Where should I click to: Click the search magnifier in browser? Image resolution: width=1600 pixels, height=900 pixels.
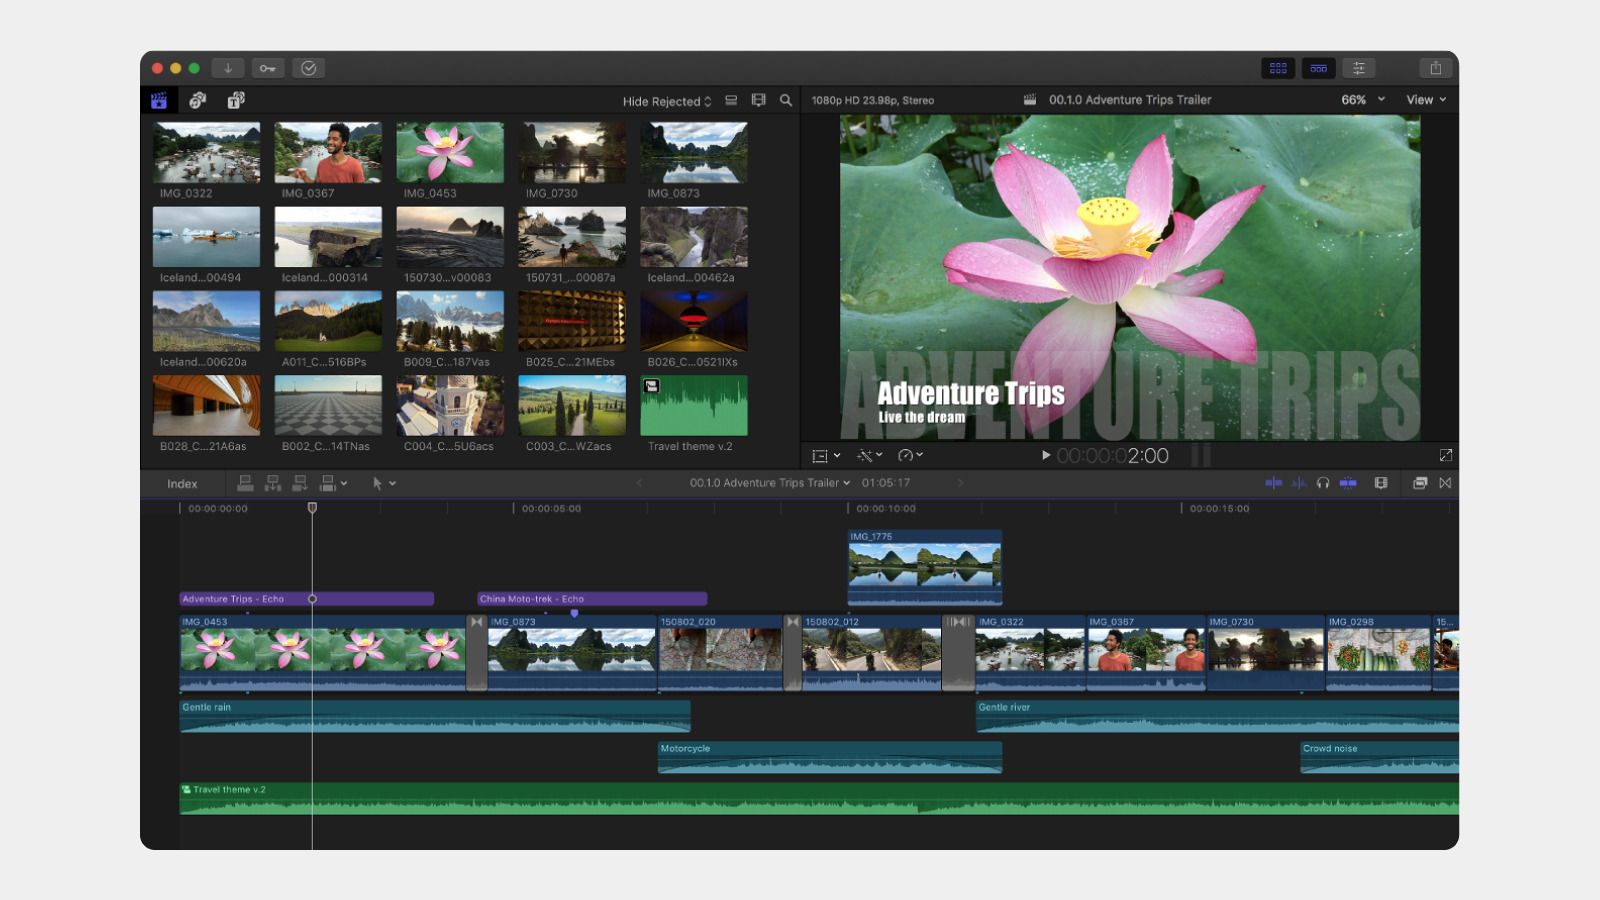click(786, 100)
